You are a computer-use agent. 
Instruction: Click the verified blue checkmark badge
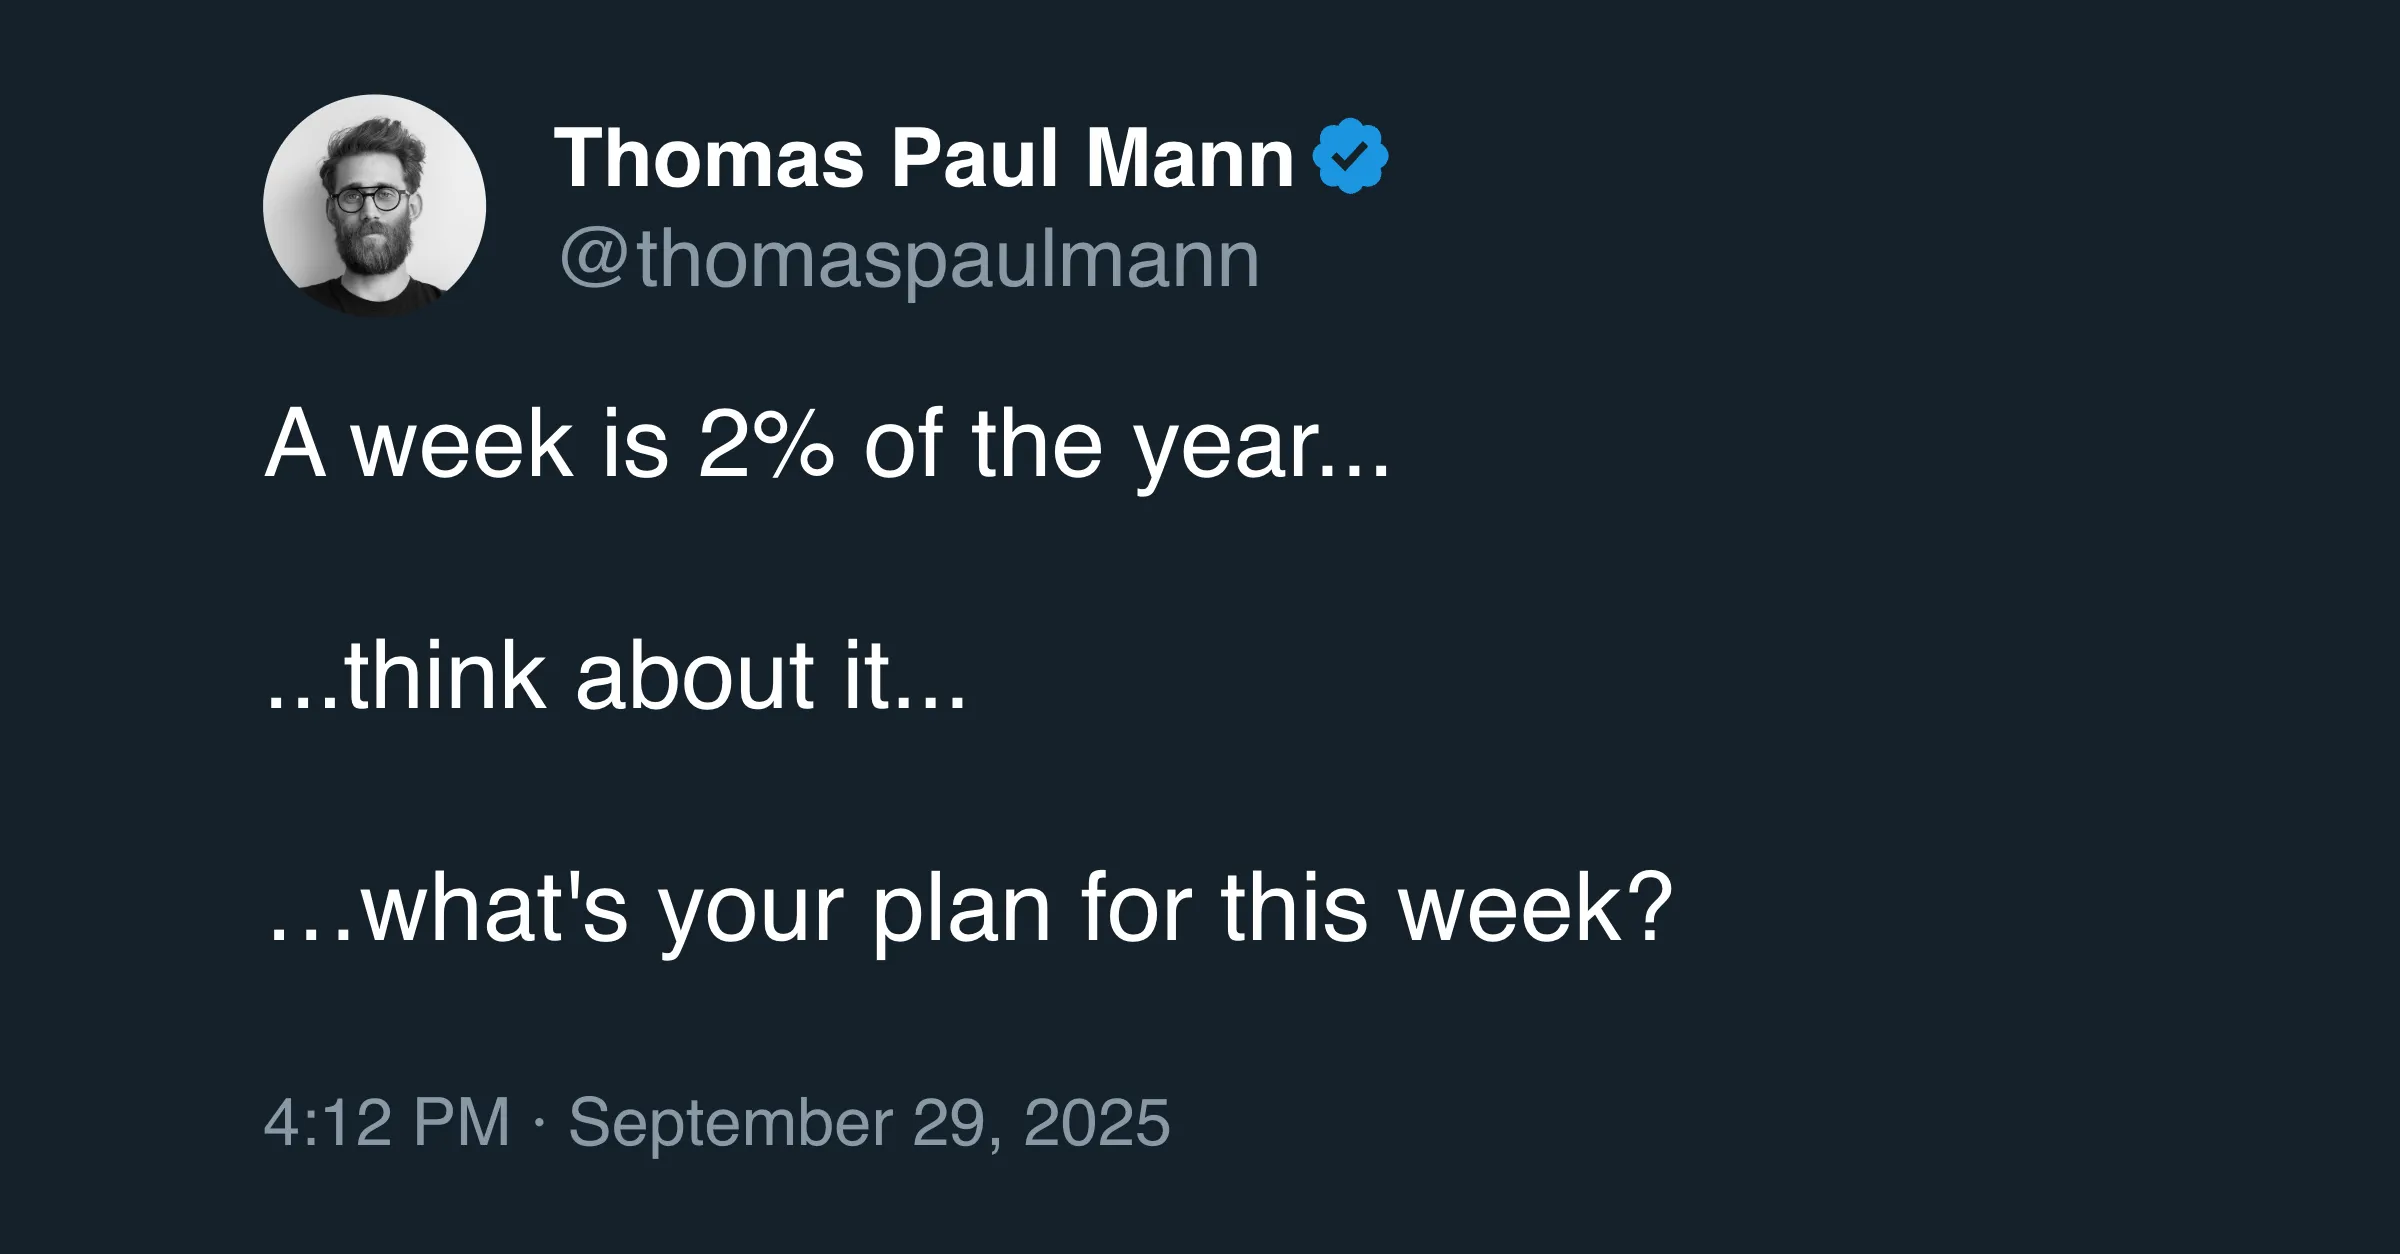tap(1350, 156)
